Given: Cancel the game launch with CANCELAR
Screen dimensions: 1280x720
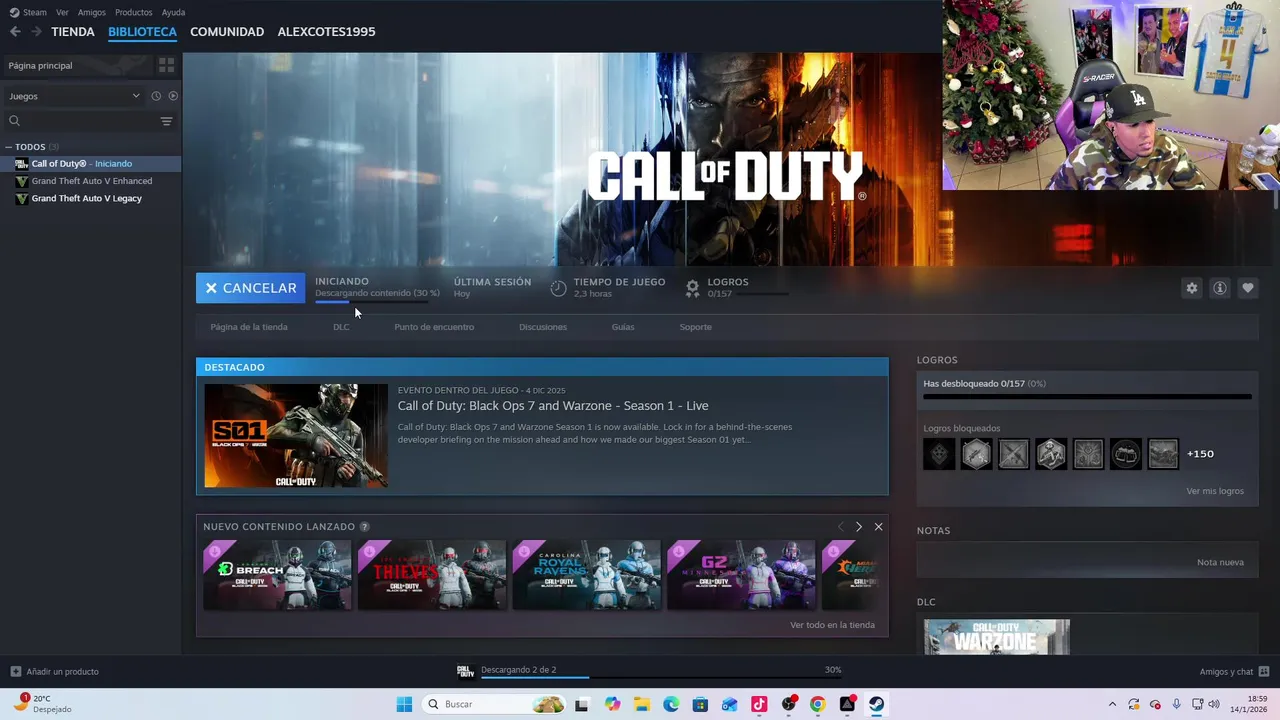Looking at the screenshot, I should (250, 288).
